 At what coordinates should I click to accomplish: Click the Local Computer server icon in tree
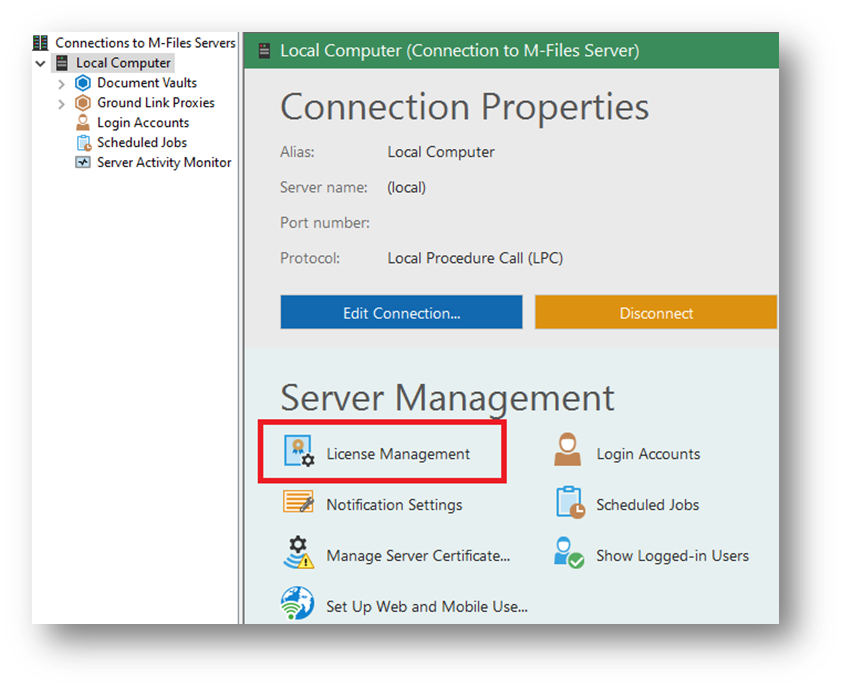coord(62,63)
